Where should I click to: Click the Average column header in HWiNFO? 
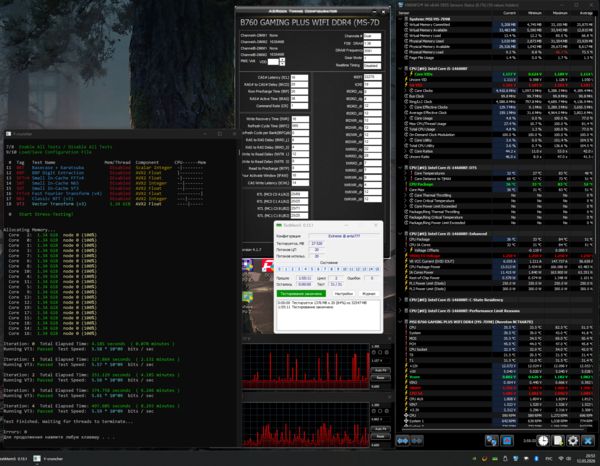pyautogui.click(x=582, y=13)
